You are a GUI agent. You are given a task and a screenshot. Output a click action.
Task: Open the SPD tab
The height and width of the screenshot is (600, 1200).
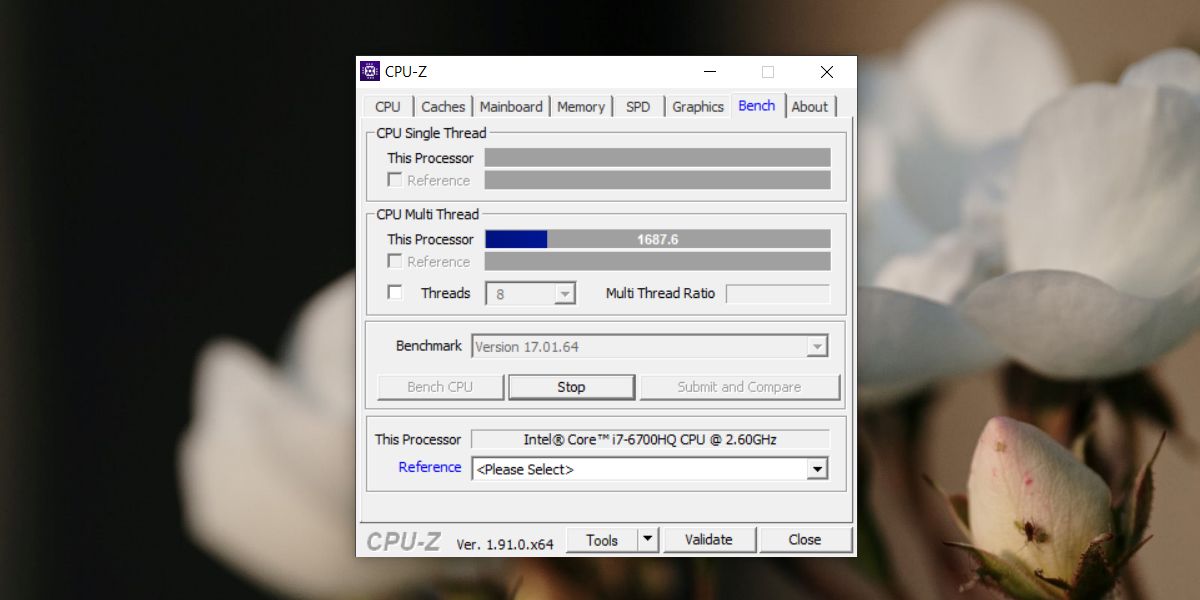[638, 107]
